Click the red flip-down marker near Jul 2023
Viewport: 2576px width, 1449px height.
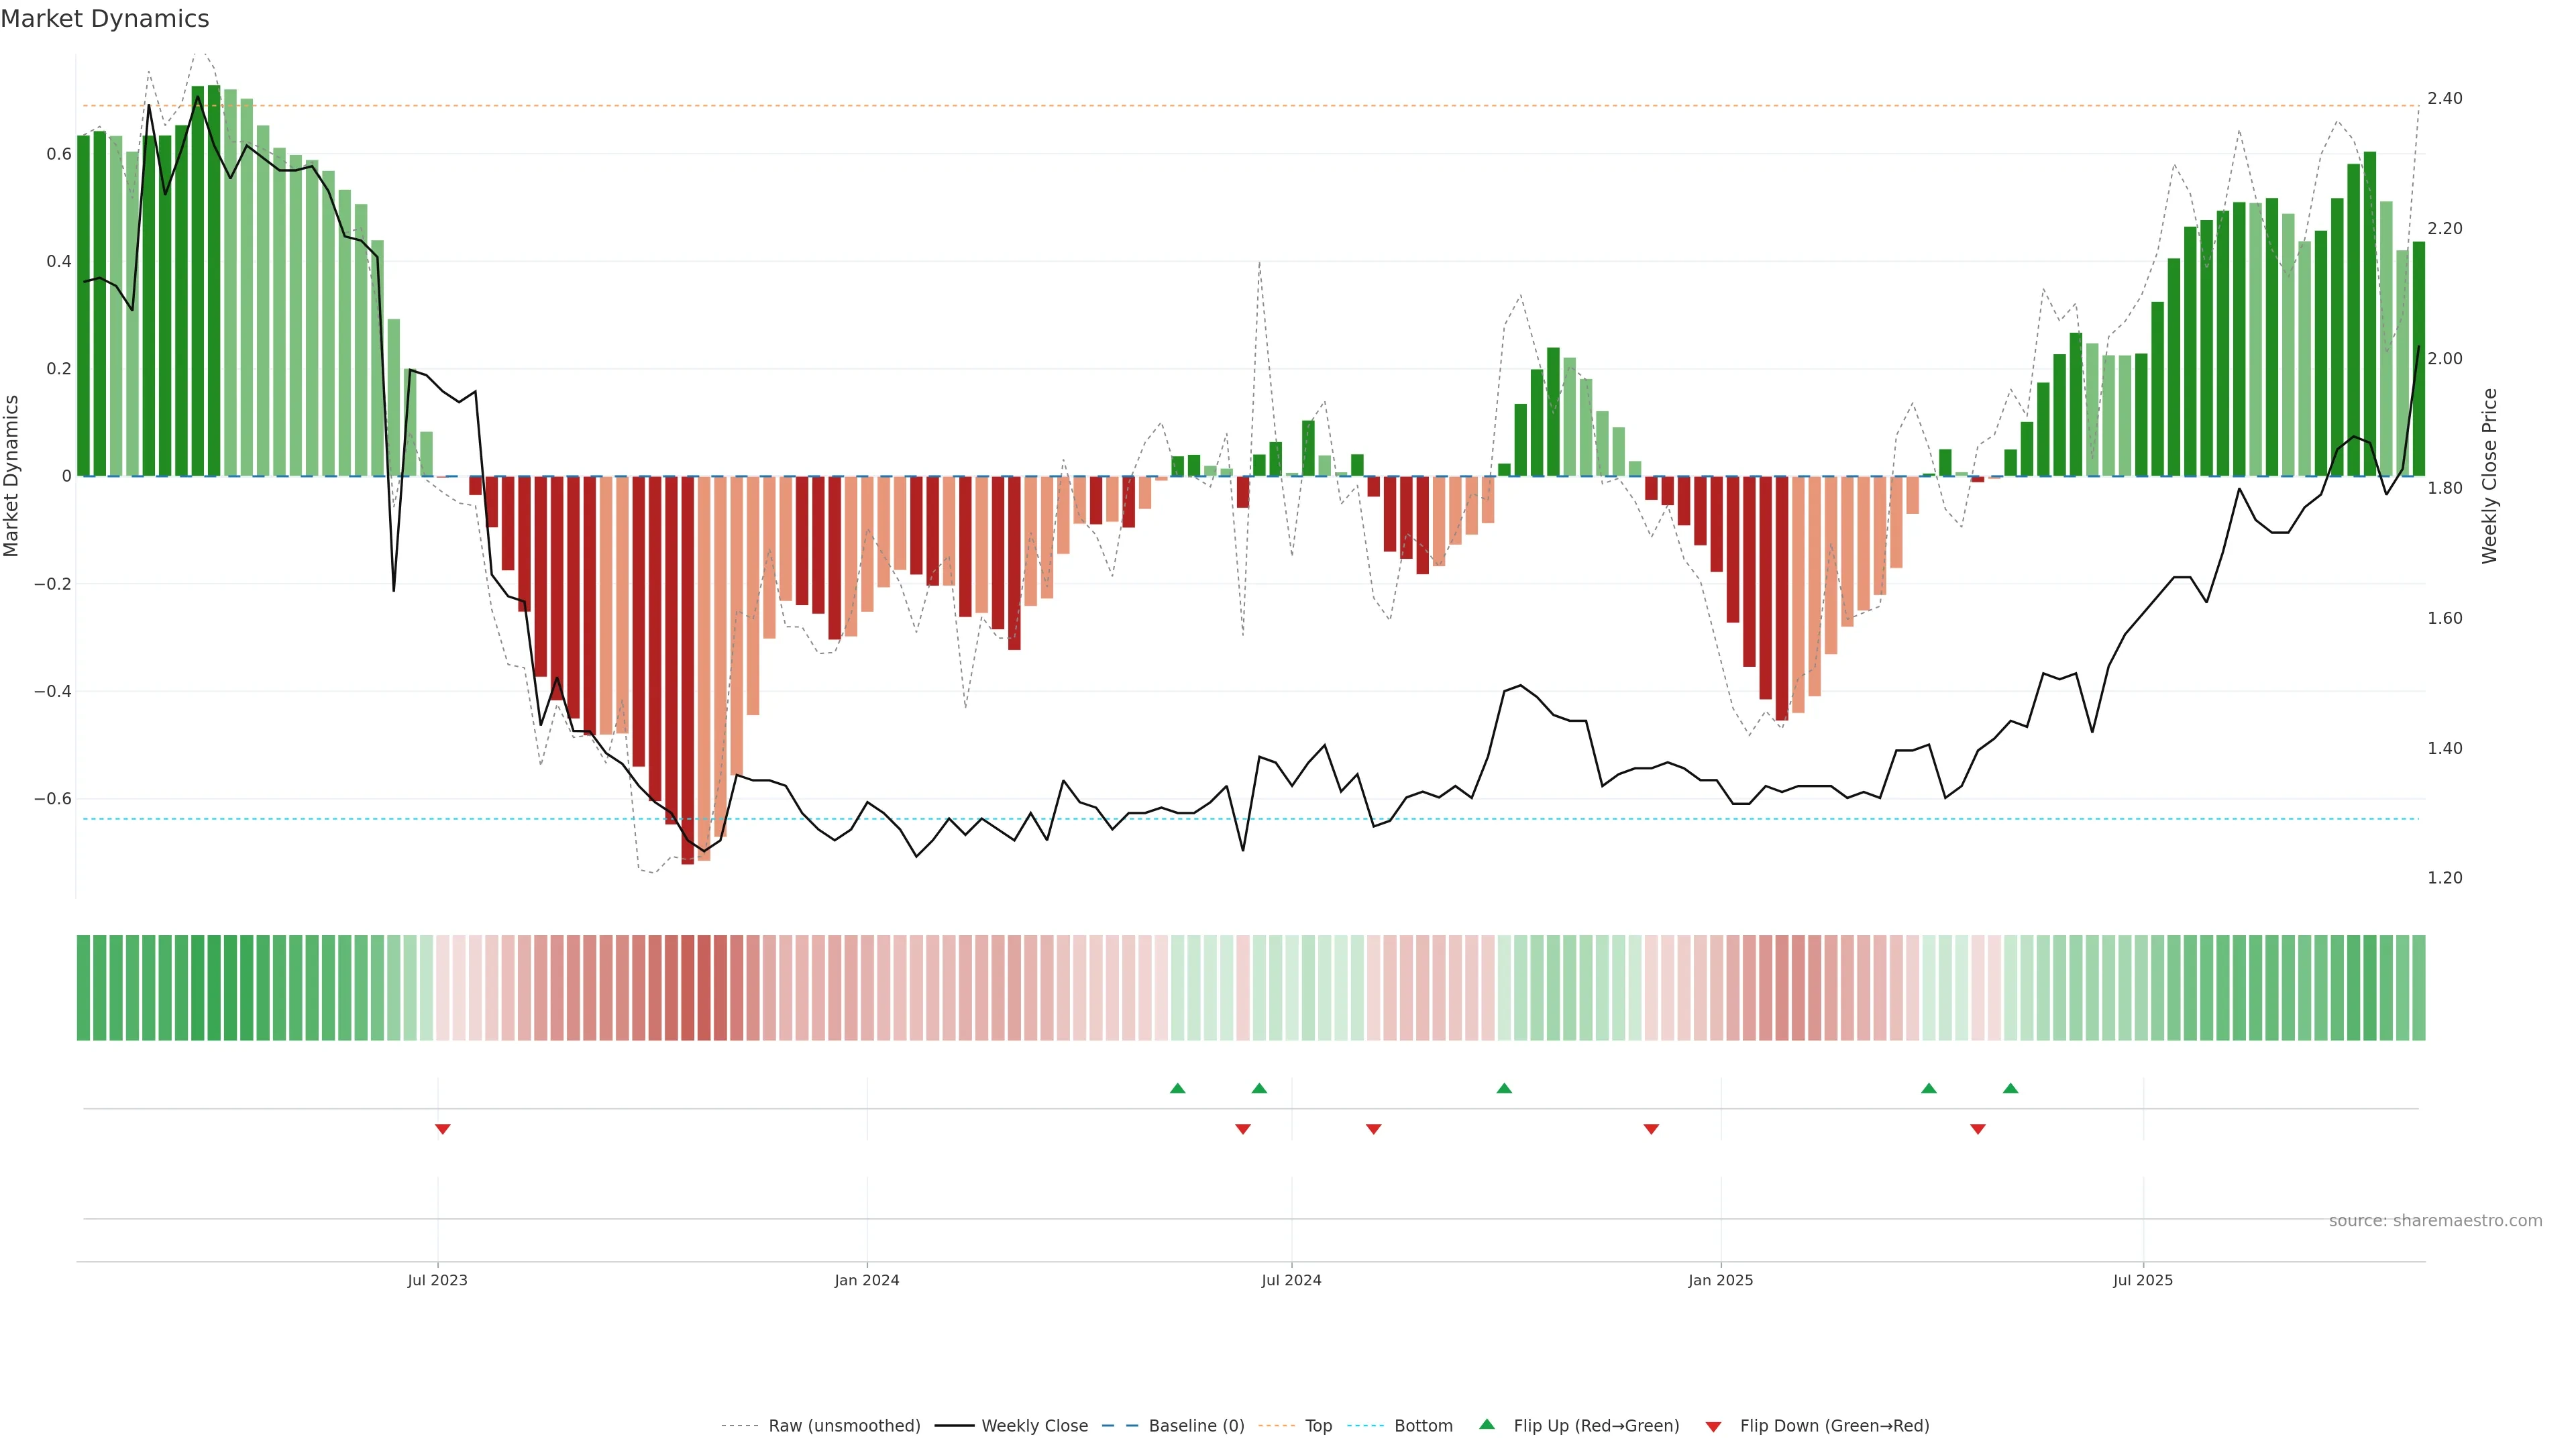click(443, 1129)
